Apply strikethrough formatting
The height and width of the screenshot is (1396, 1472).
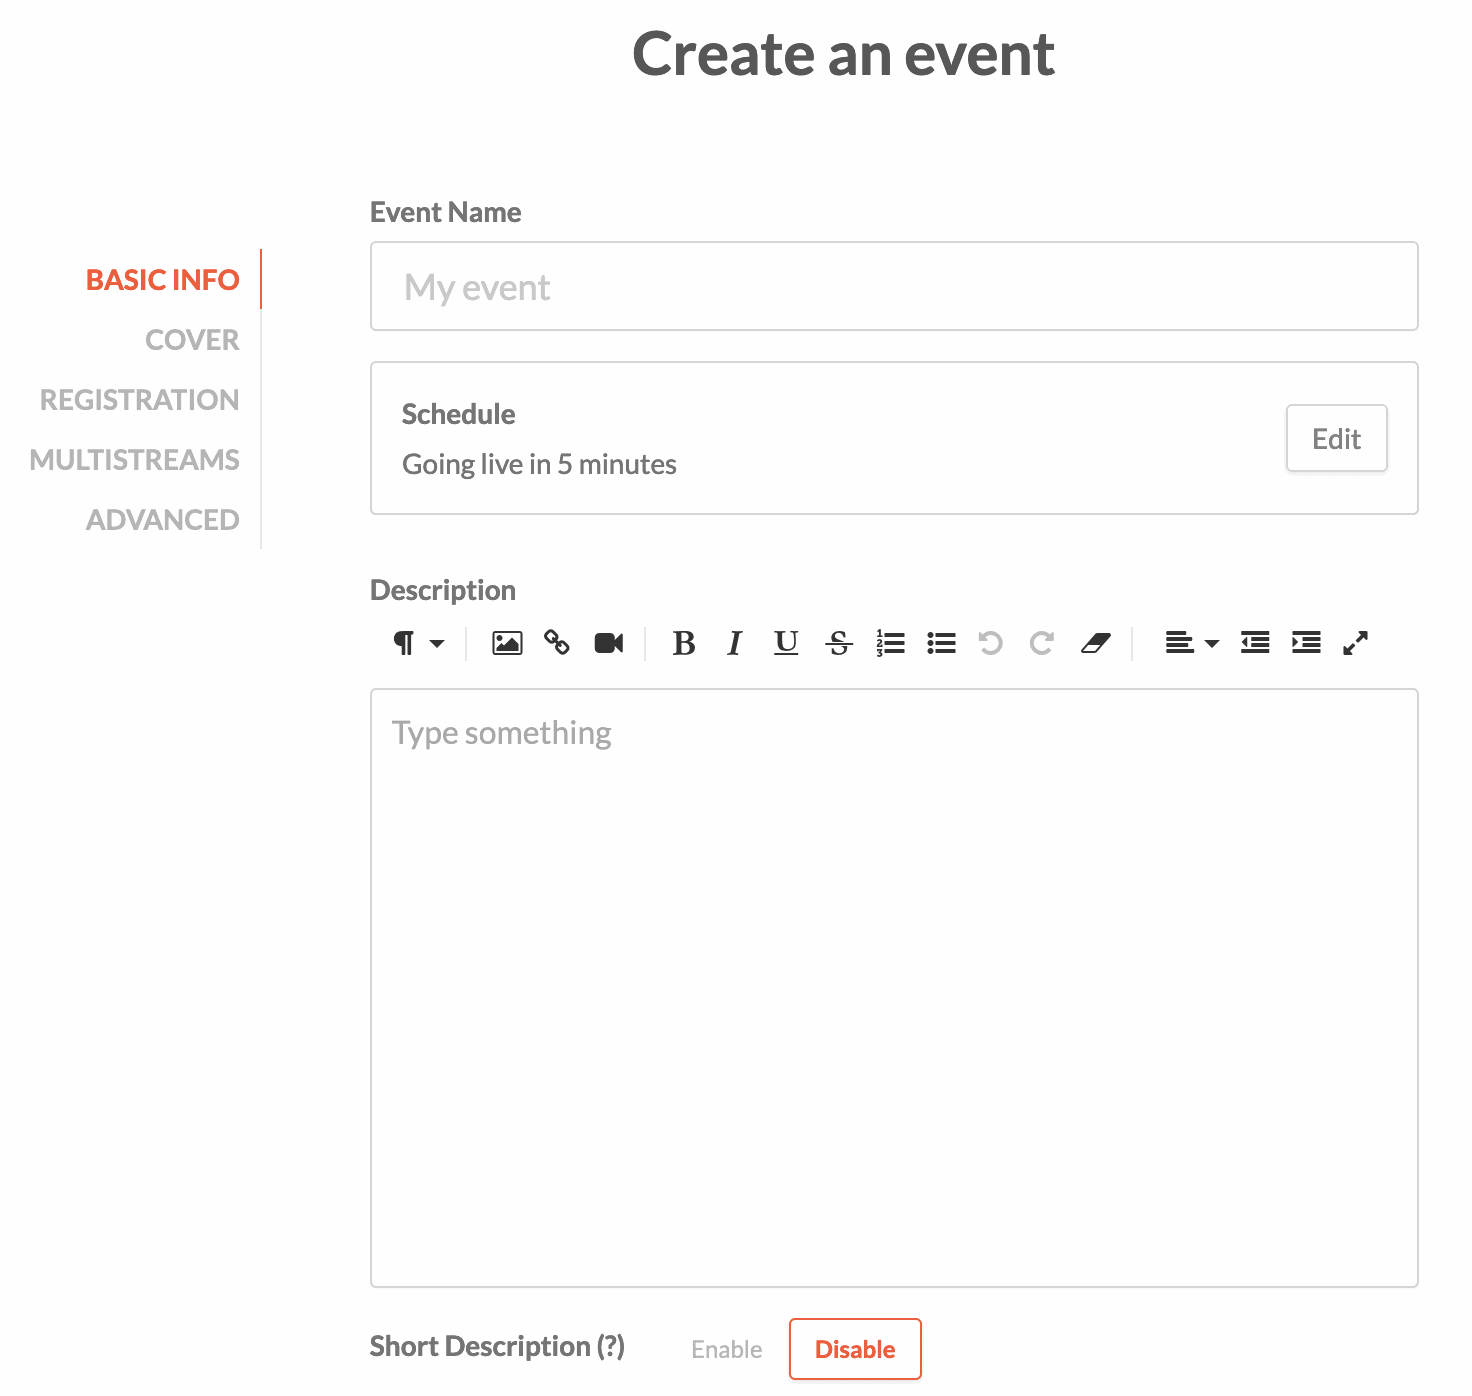point(839,643)
